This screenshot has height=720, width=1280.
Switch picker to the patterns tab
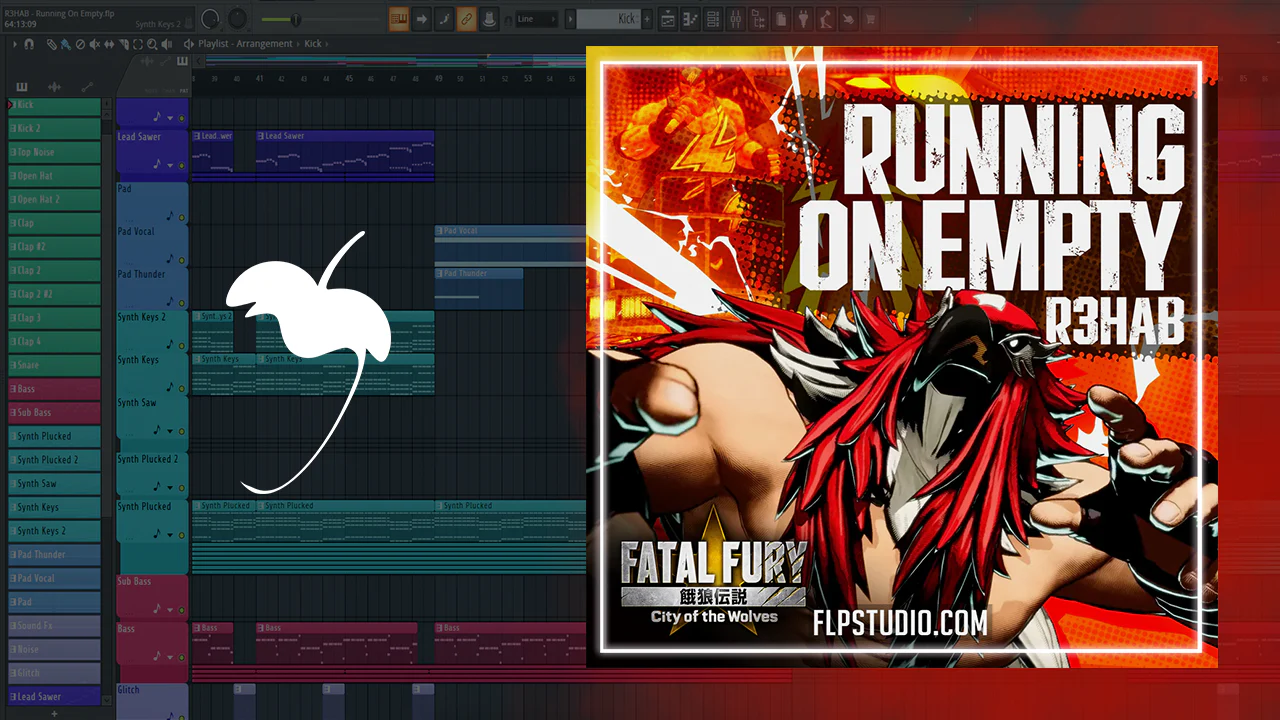(22, 87)
